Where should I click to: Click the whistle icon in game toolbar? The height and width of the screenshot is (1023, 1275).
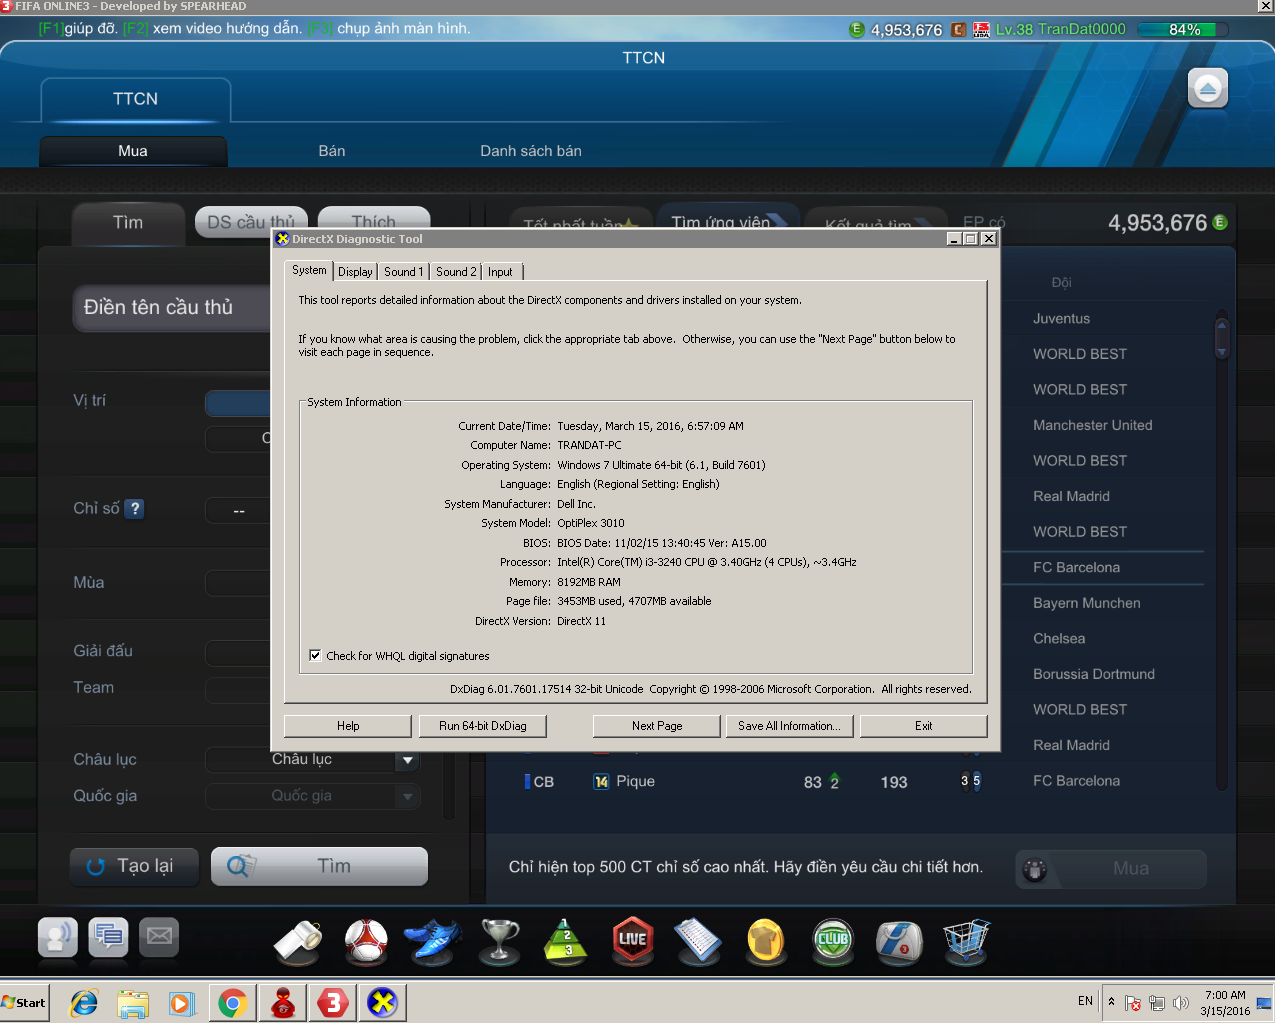point(298,941)
